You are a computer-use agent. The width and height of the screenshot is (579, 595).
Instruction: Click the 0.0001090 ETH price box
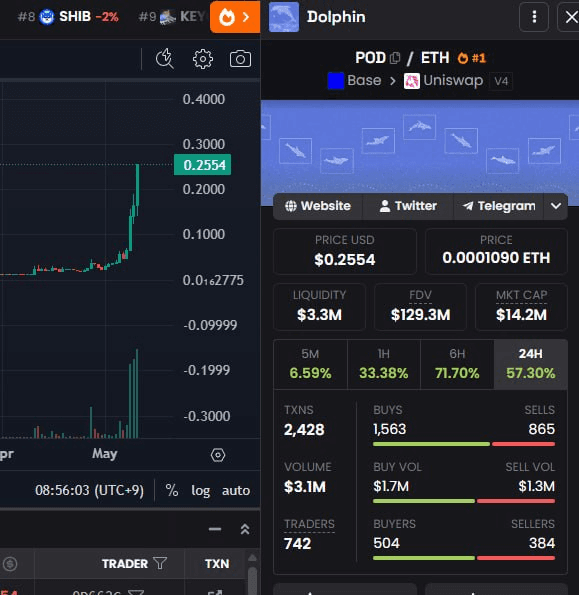(x=496, y=251)
